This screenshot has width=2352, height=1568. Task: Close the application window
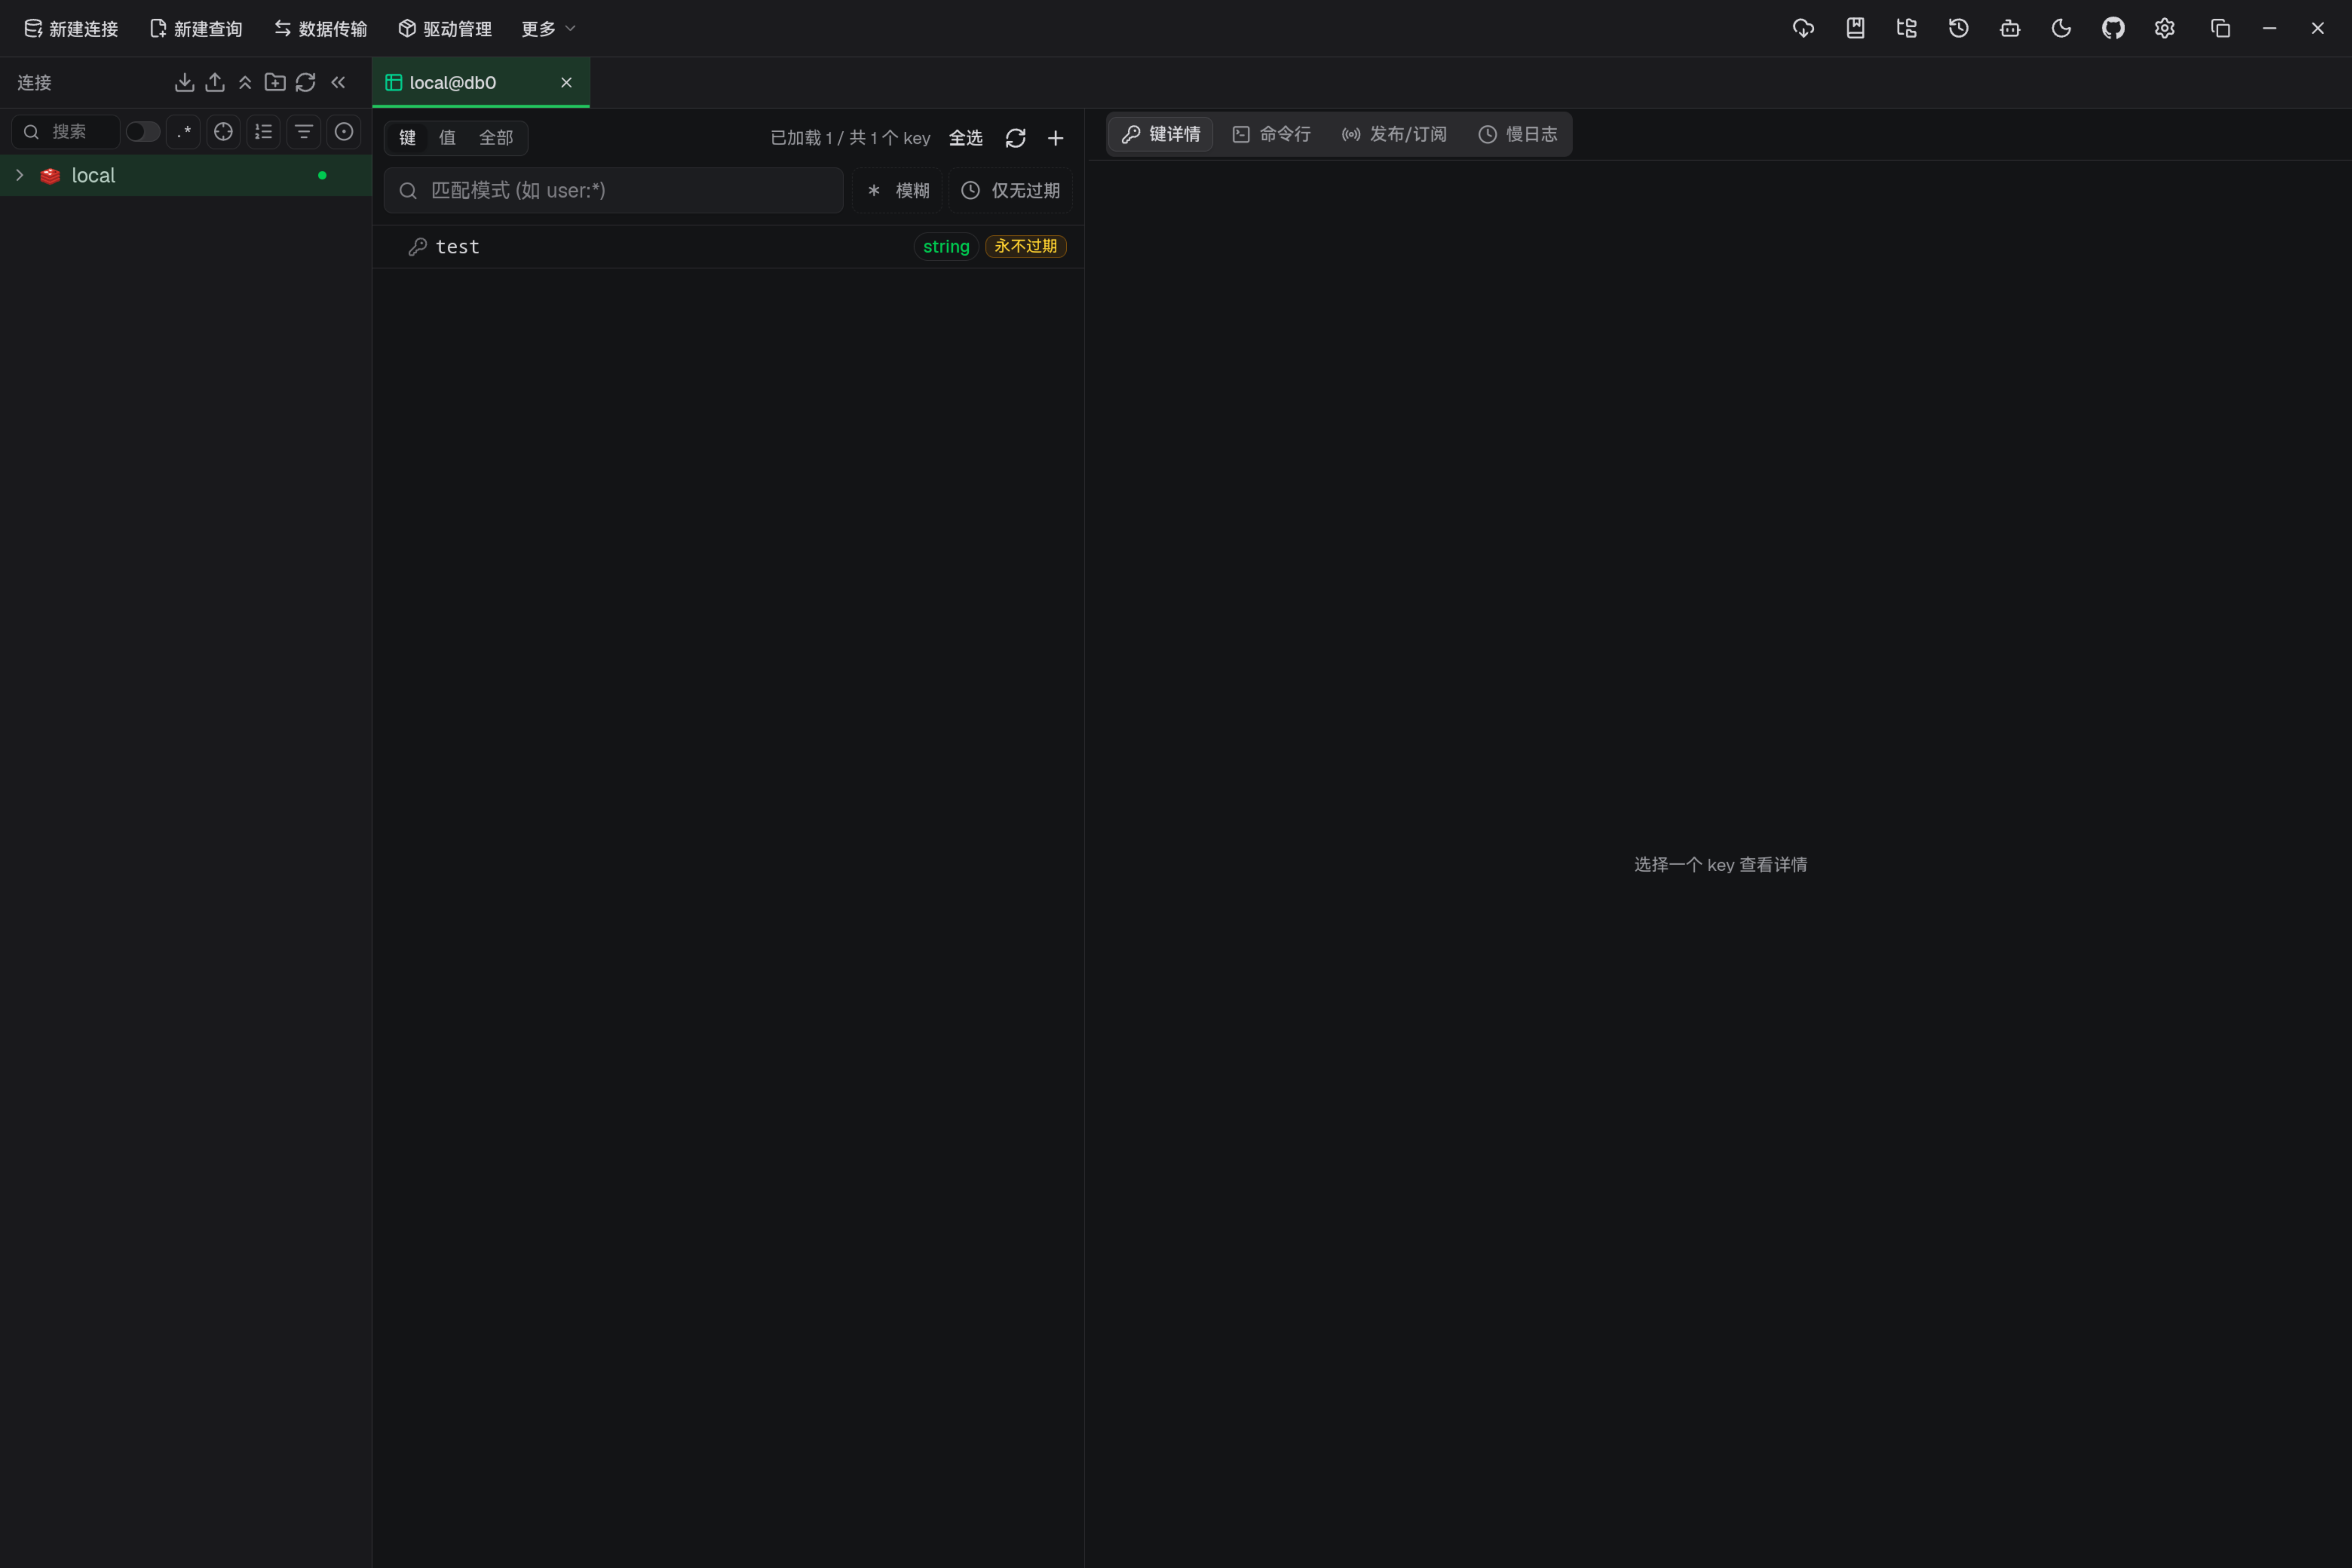point(2318,28)
